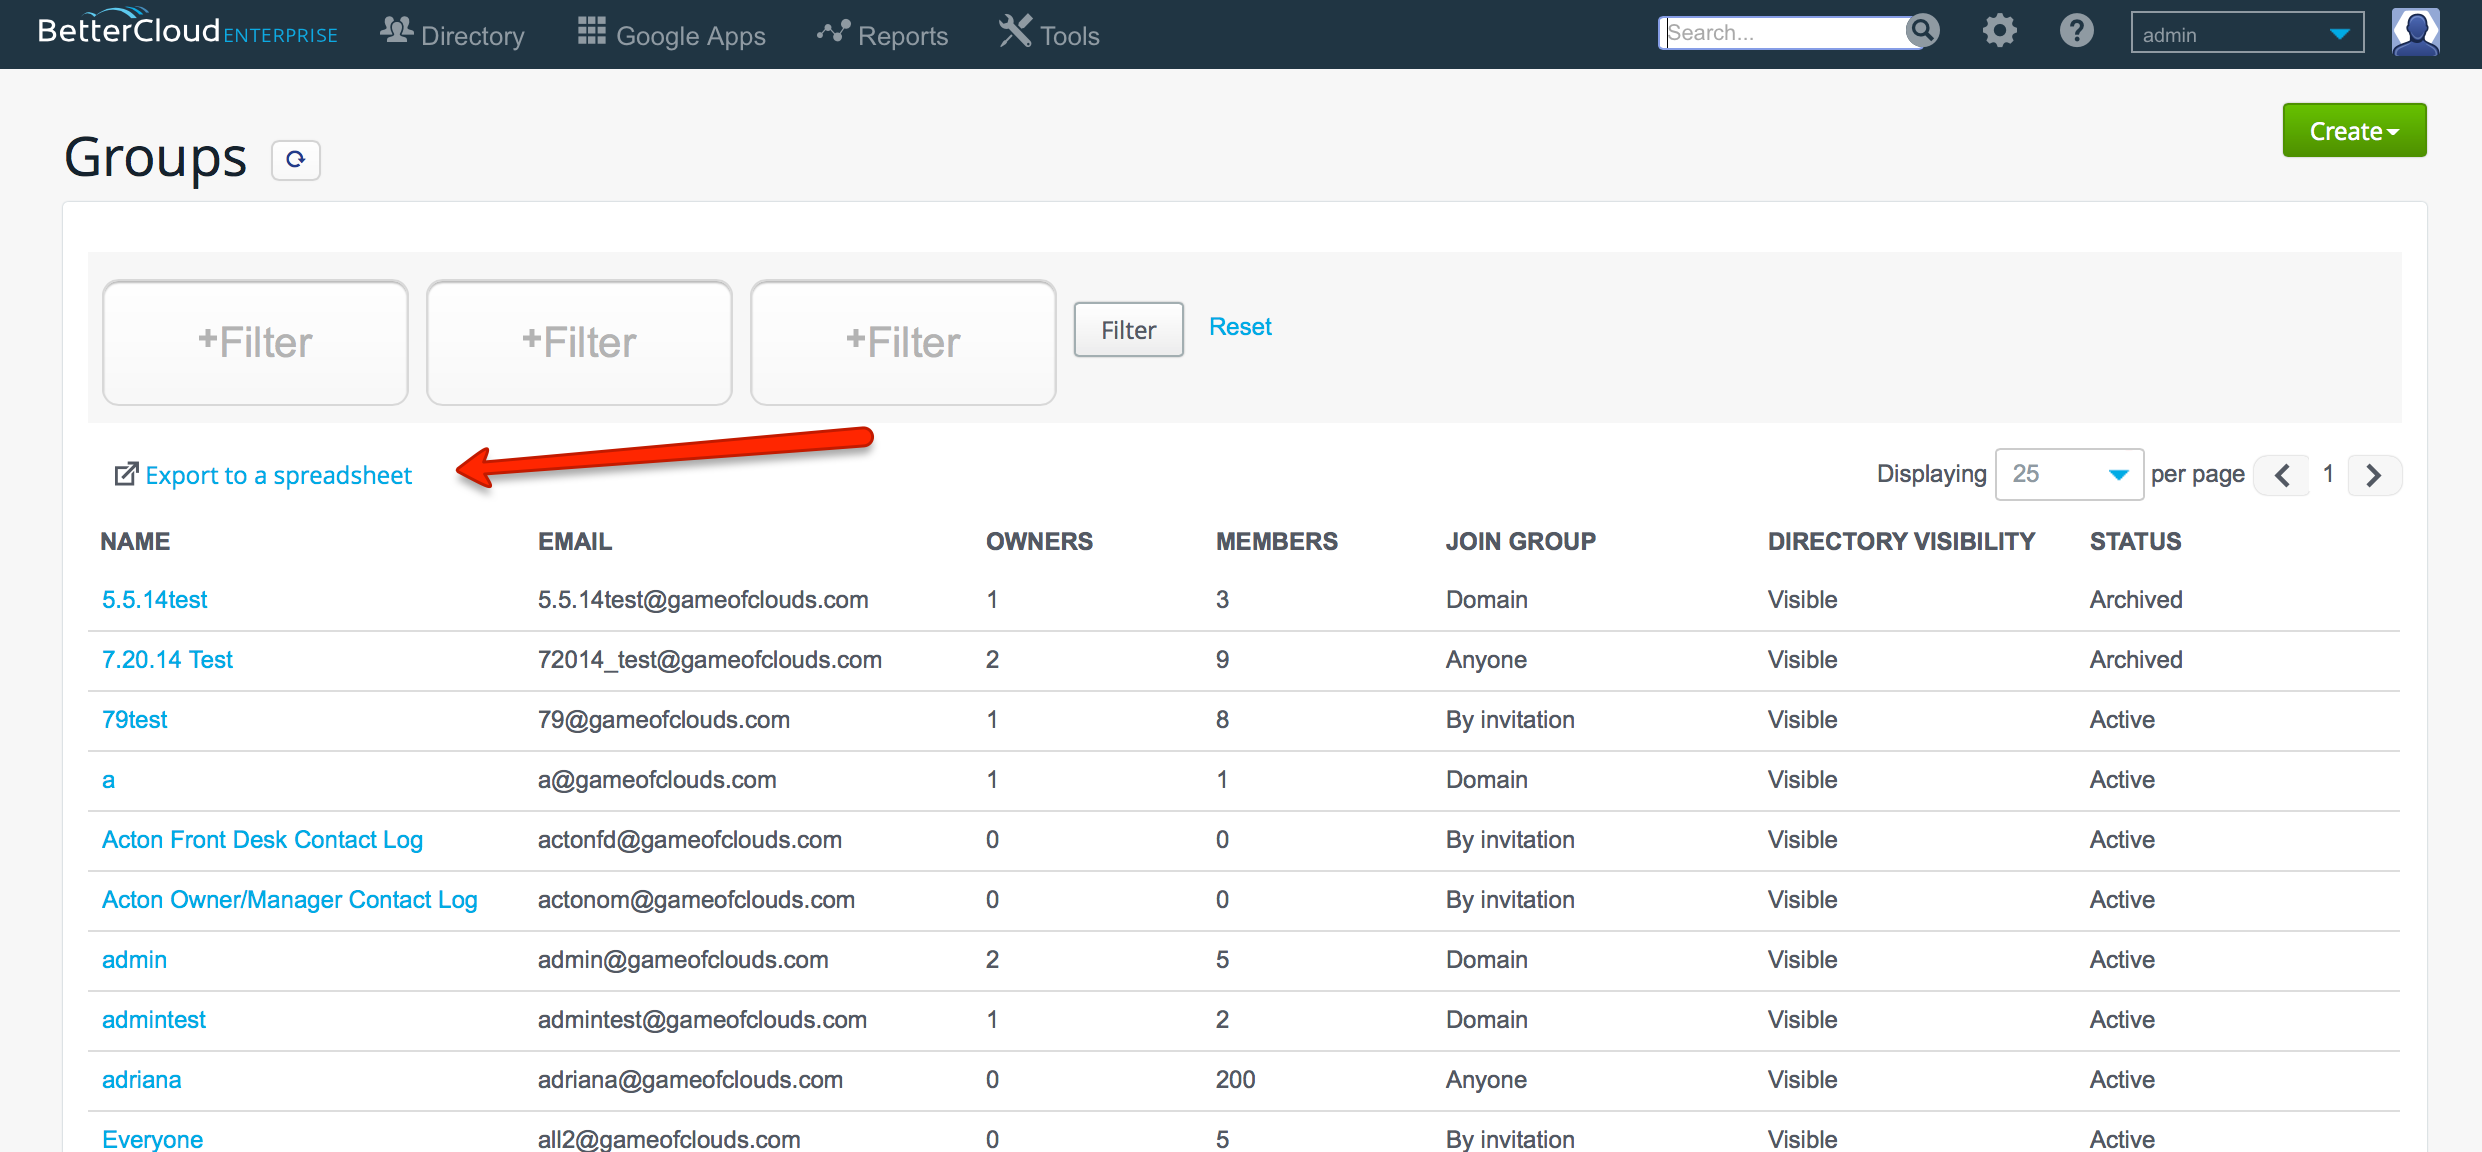The height and width of the screenshot is (1152, 2482).
Task: Go to next page arrow
Action: [x=2373, y=475]
